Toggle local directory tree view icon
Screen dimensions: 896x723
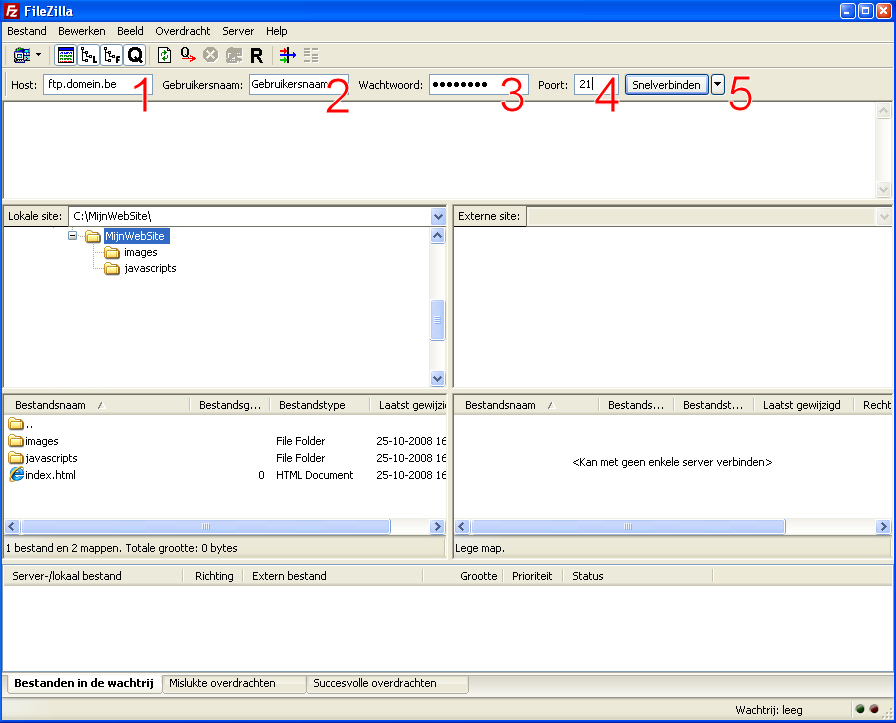89,55
